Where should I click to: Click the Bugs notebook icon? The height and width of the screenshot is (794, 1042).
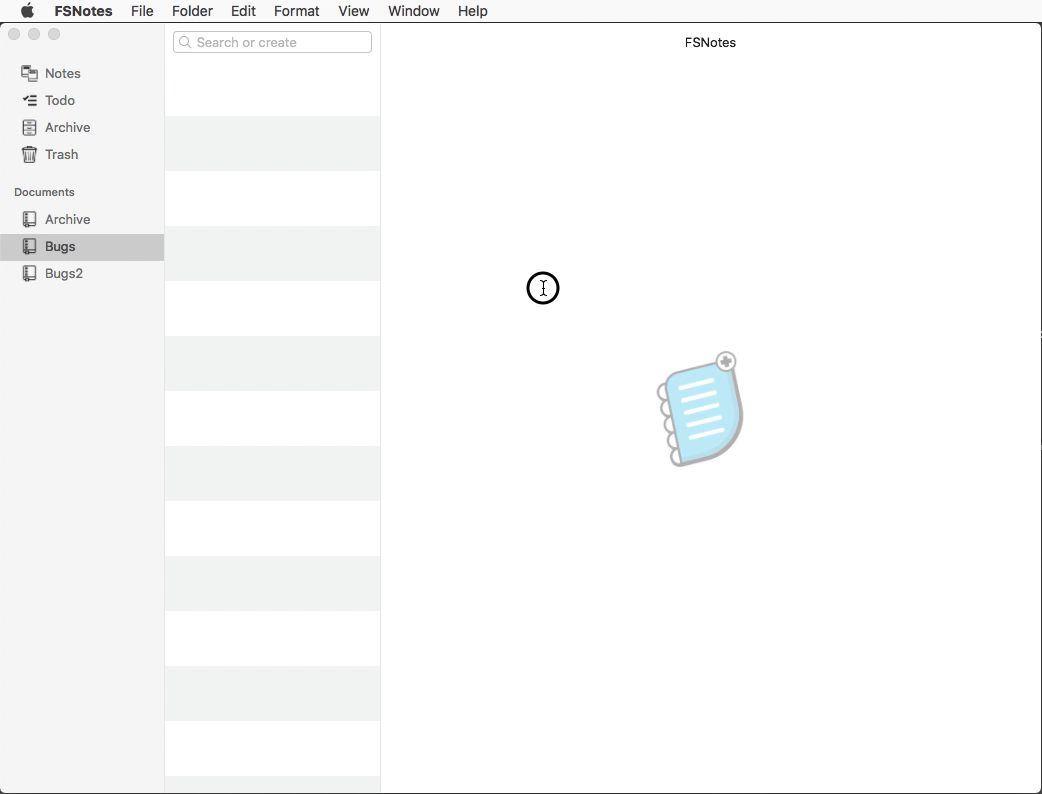coord(29,247)
